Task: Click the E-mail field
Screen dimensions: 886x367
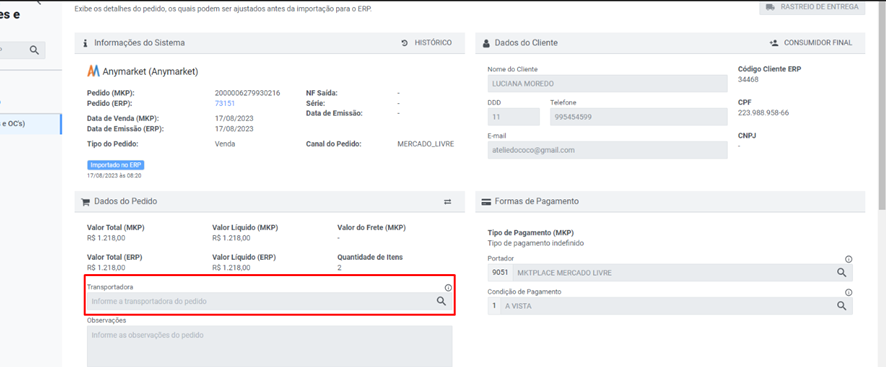Action: pyautogui.click(x=607, y=150)
